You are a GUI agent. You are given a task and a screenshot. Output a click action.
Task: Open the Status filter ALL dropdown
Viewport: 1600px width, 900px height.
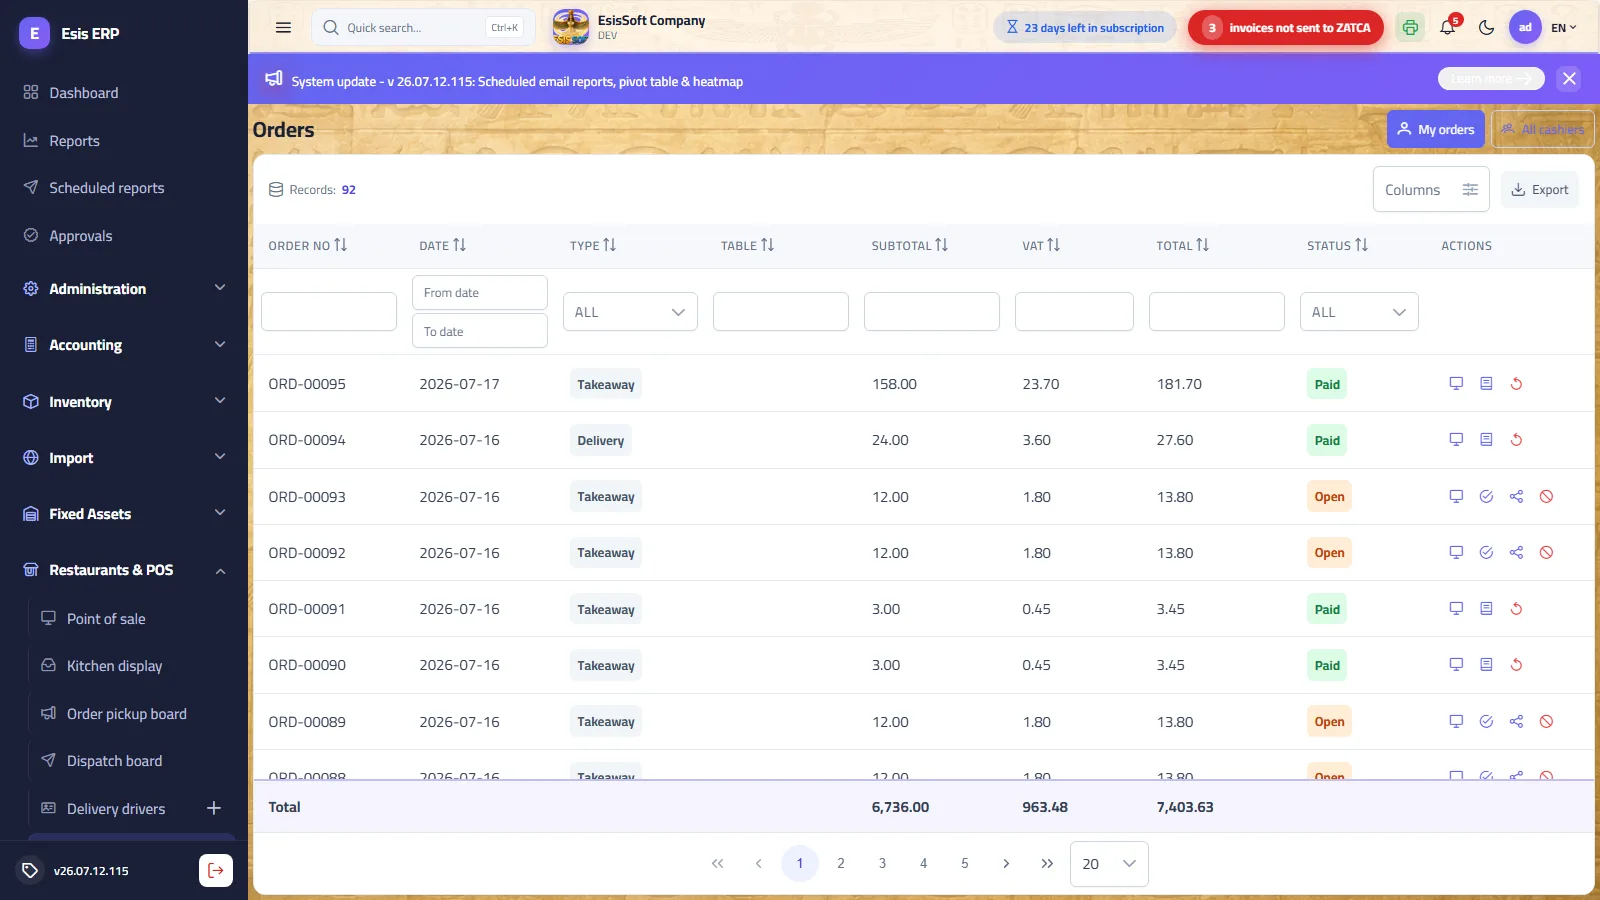(1358, 312)
